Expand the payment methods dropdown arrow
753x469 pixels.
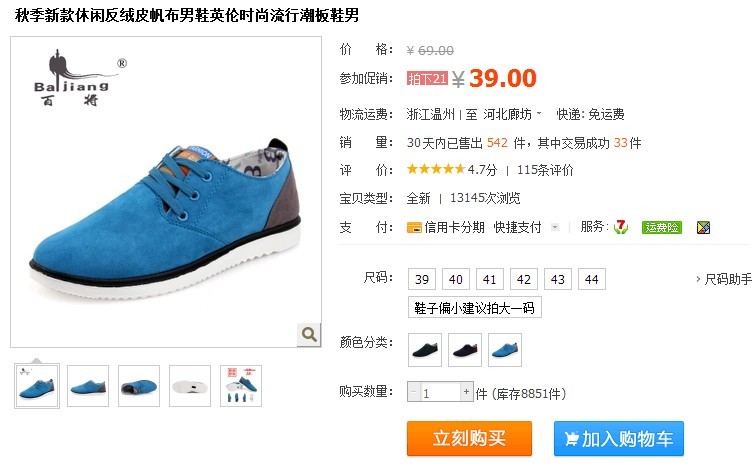pos(555,227)
